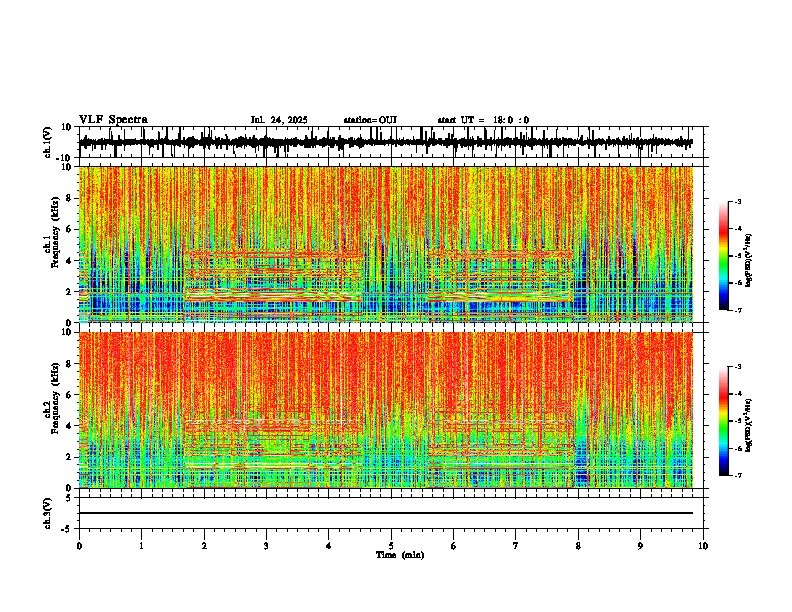Screen dimensions: 792x612
Task: Click time axis tick label "10"
Action: [703, 546]
